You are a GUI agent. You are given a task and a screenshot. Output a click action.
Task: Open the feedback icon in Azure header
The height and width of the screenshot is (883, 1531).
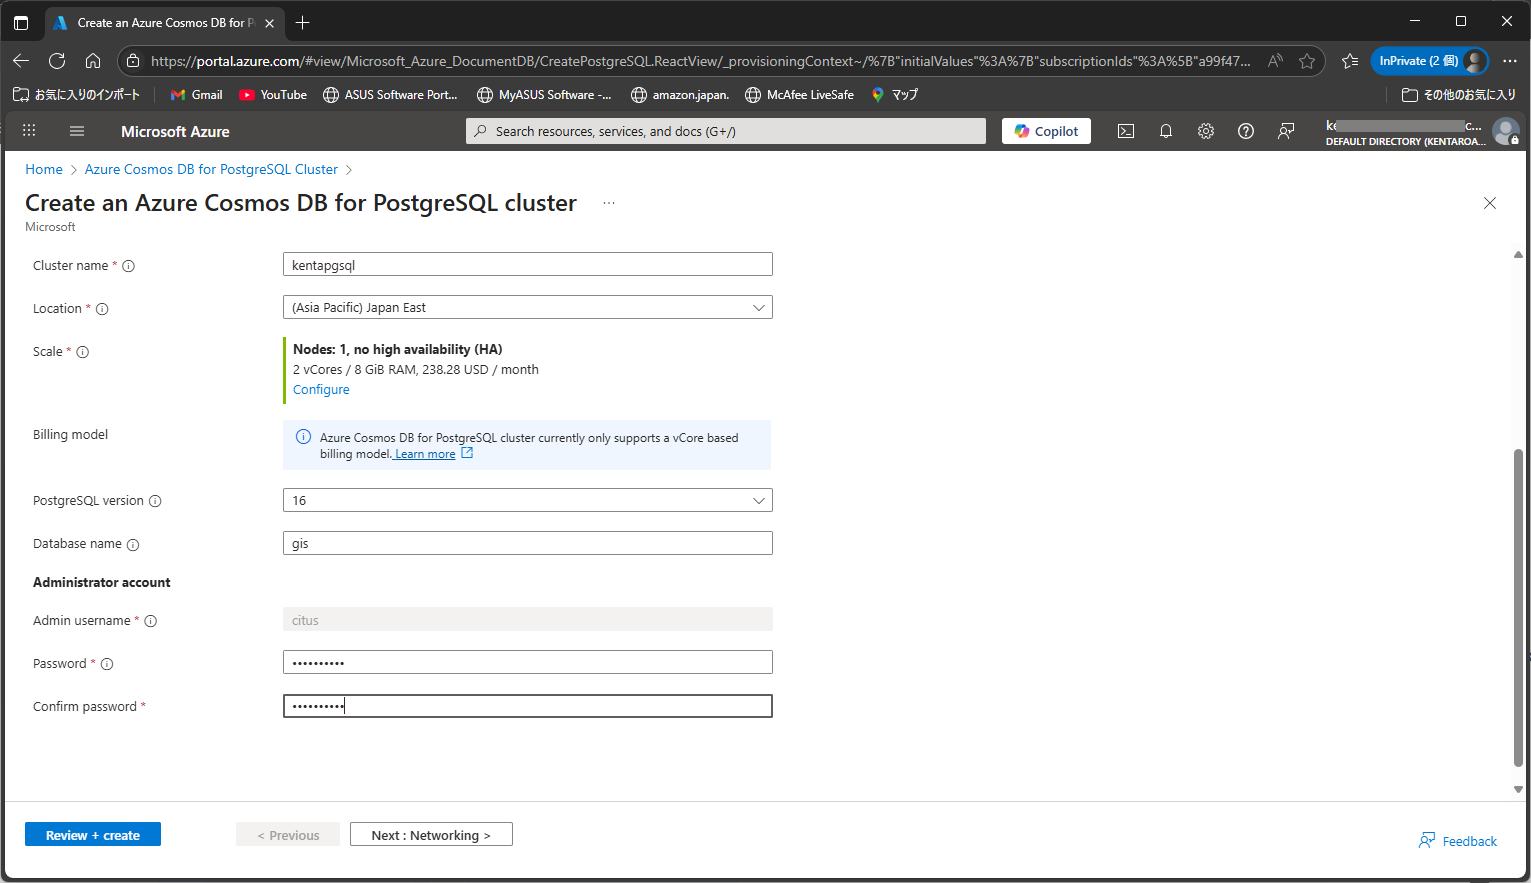(1286, 131)
